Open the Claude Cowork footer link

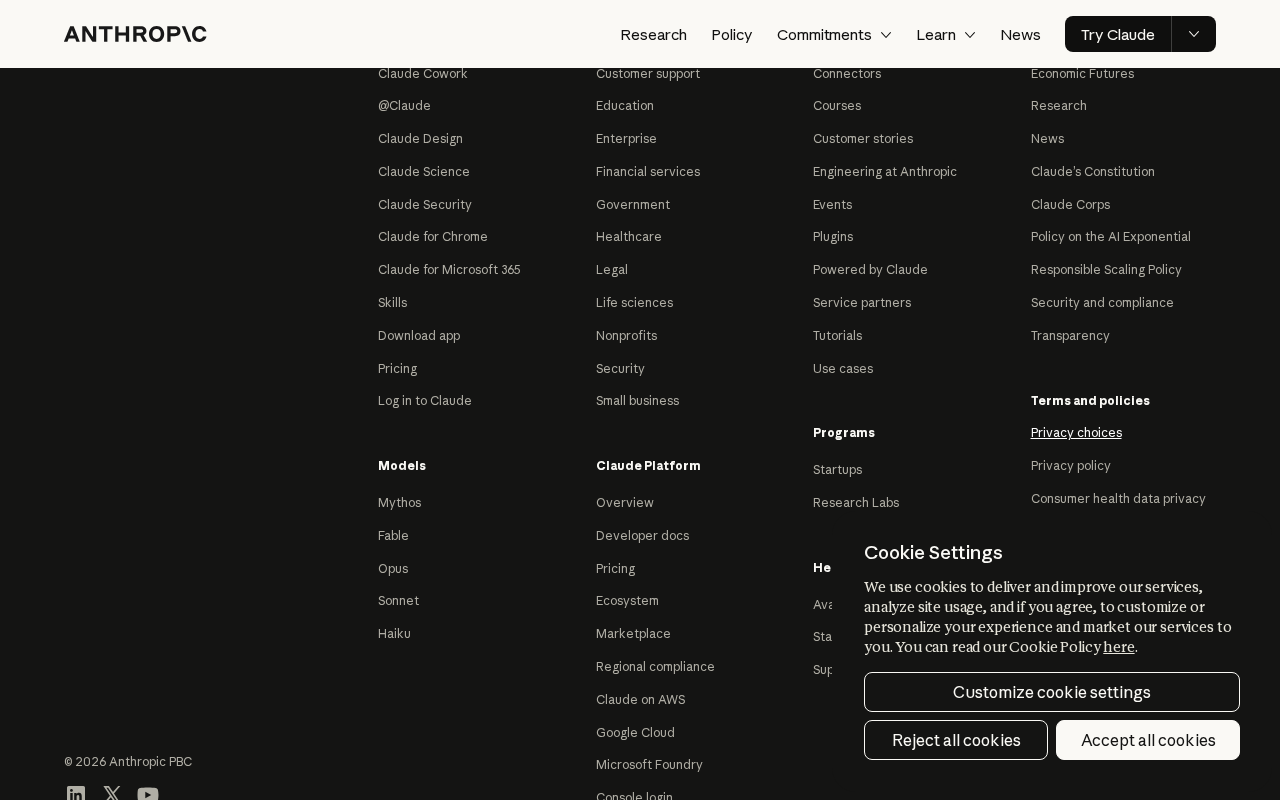click(423, 73)
